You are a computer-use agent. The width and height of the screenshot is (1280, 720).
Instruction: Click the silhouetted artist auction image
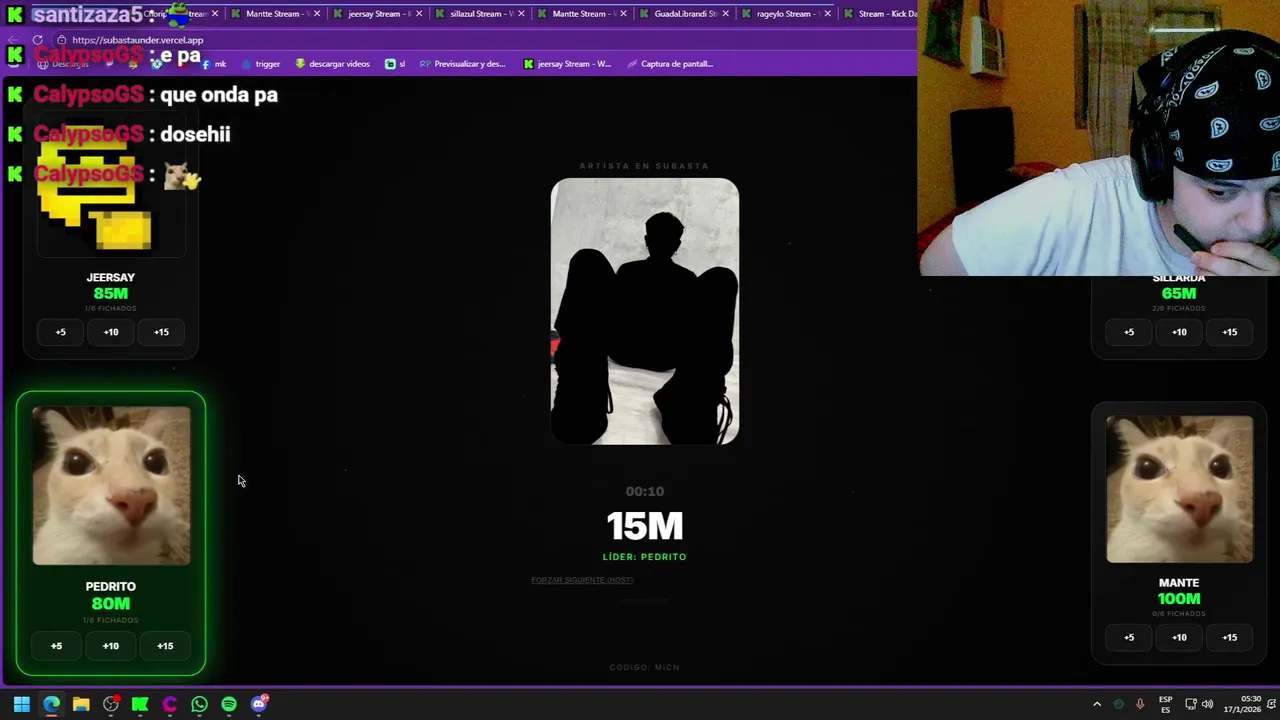point(645,311)
